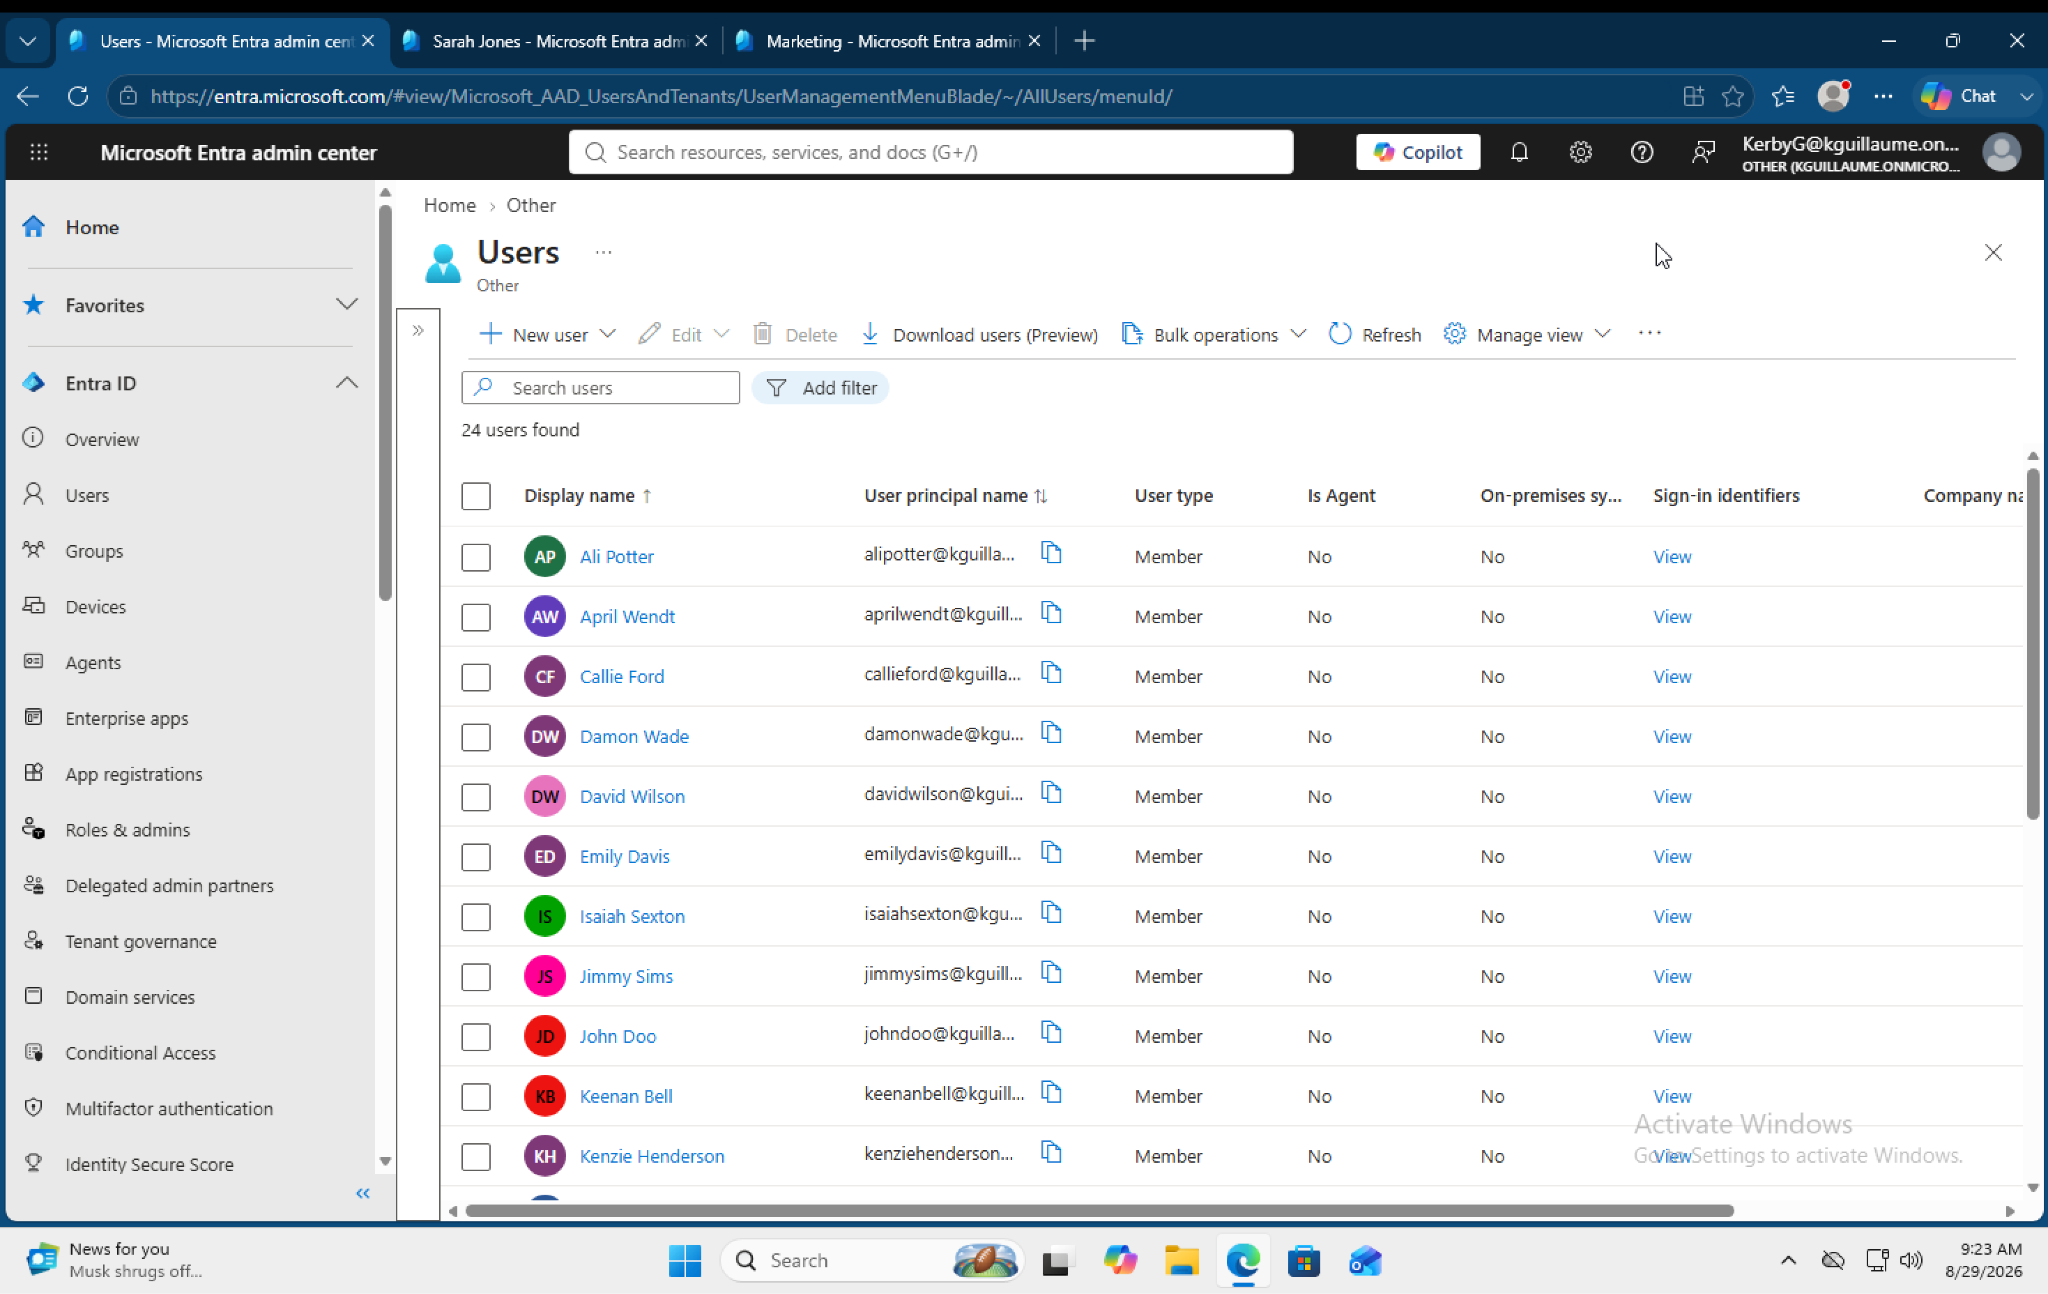The image size is (2048, 1294).
Task: Close the Users blade with X
Action: coord(1993,253)
